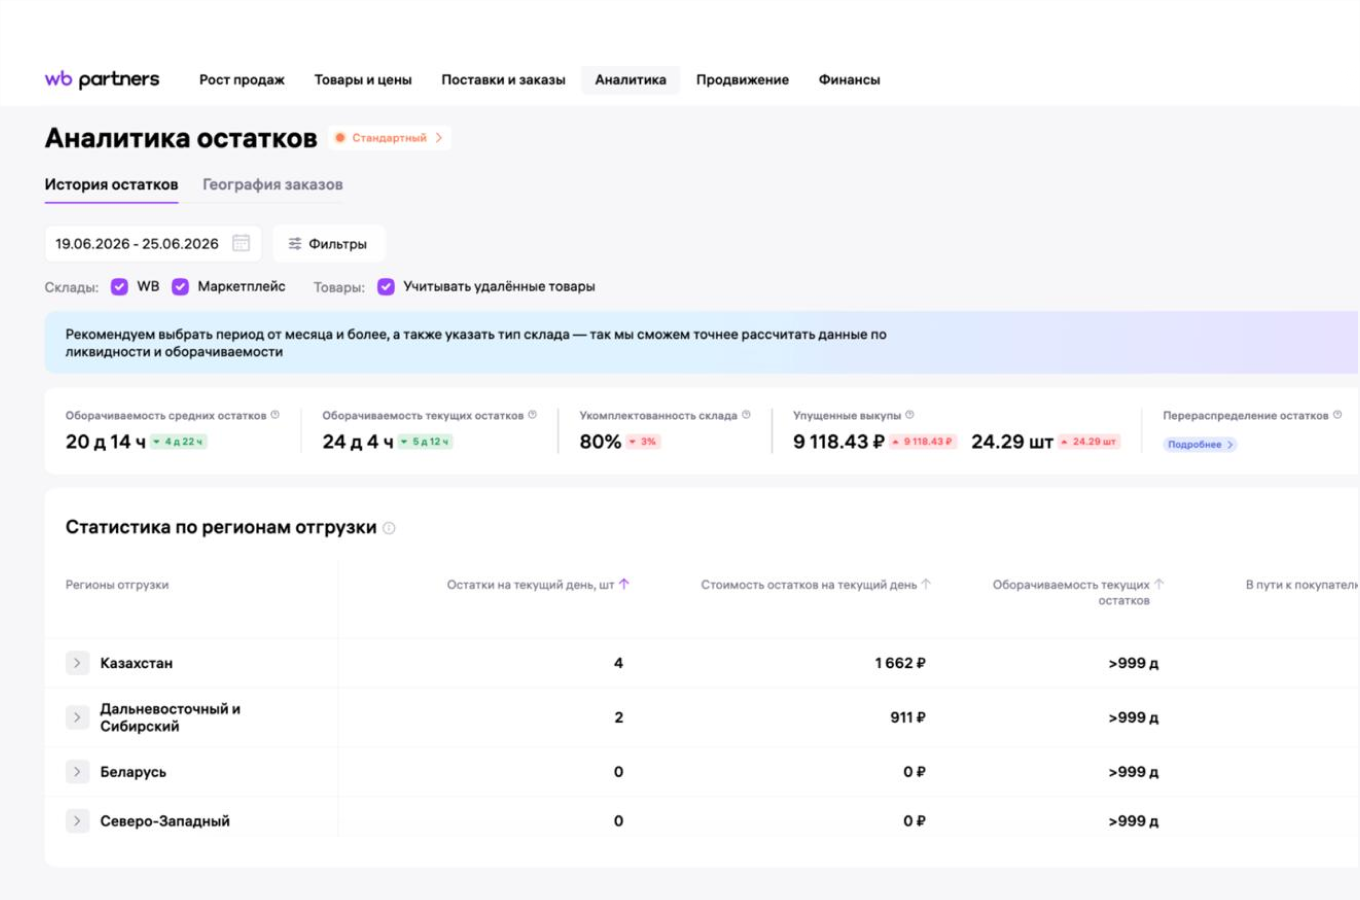Viewport: 1360px width, 900px height.
Task: Click the 80% warehouse completeness value
Action: tap(600, 442)
